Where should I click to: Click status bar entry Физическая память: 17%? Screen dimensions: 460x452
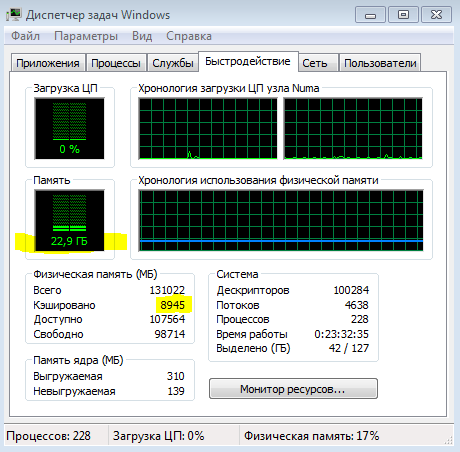pos(311,436)
